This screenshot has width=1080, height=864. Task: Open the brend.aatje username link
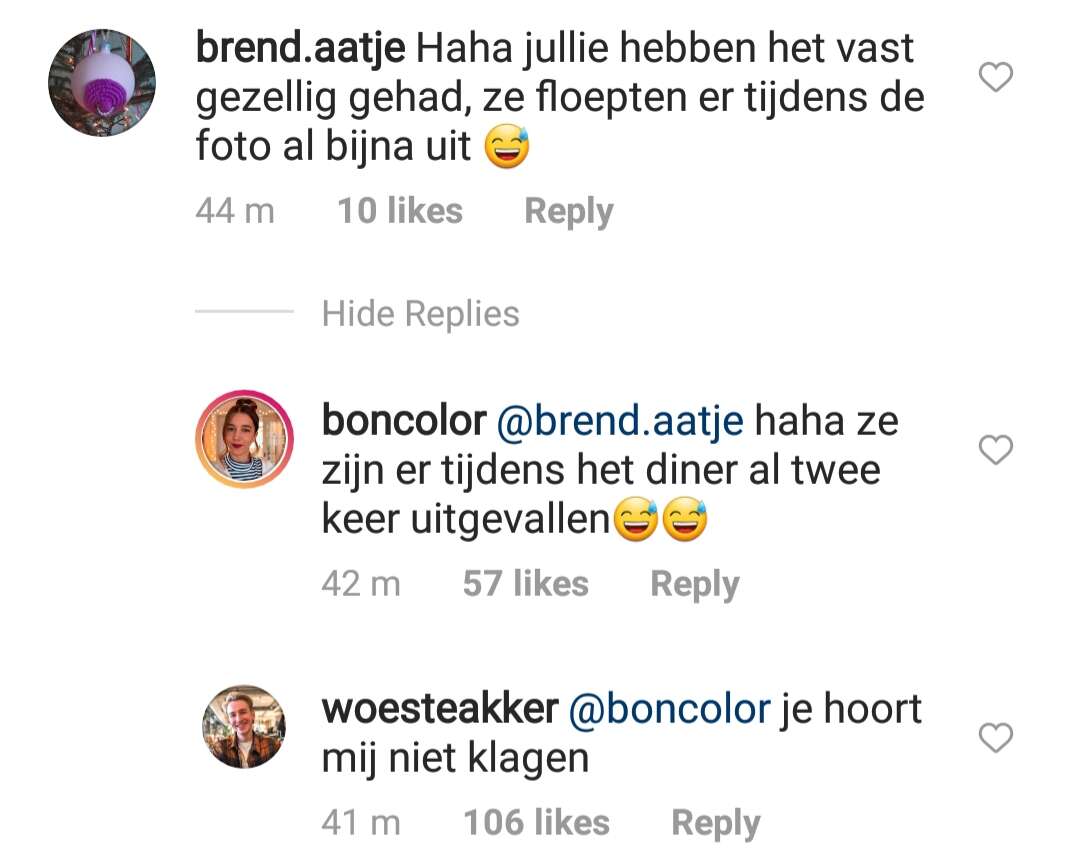(x=300, y=48)
